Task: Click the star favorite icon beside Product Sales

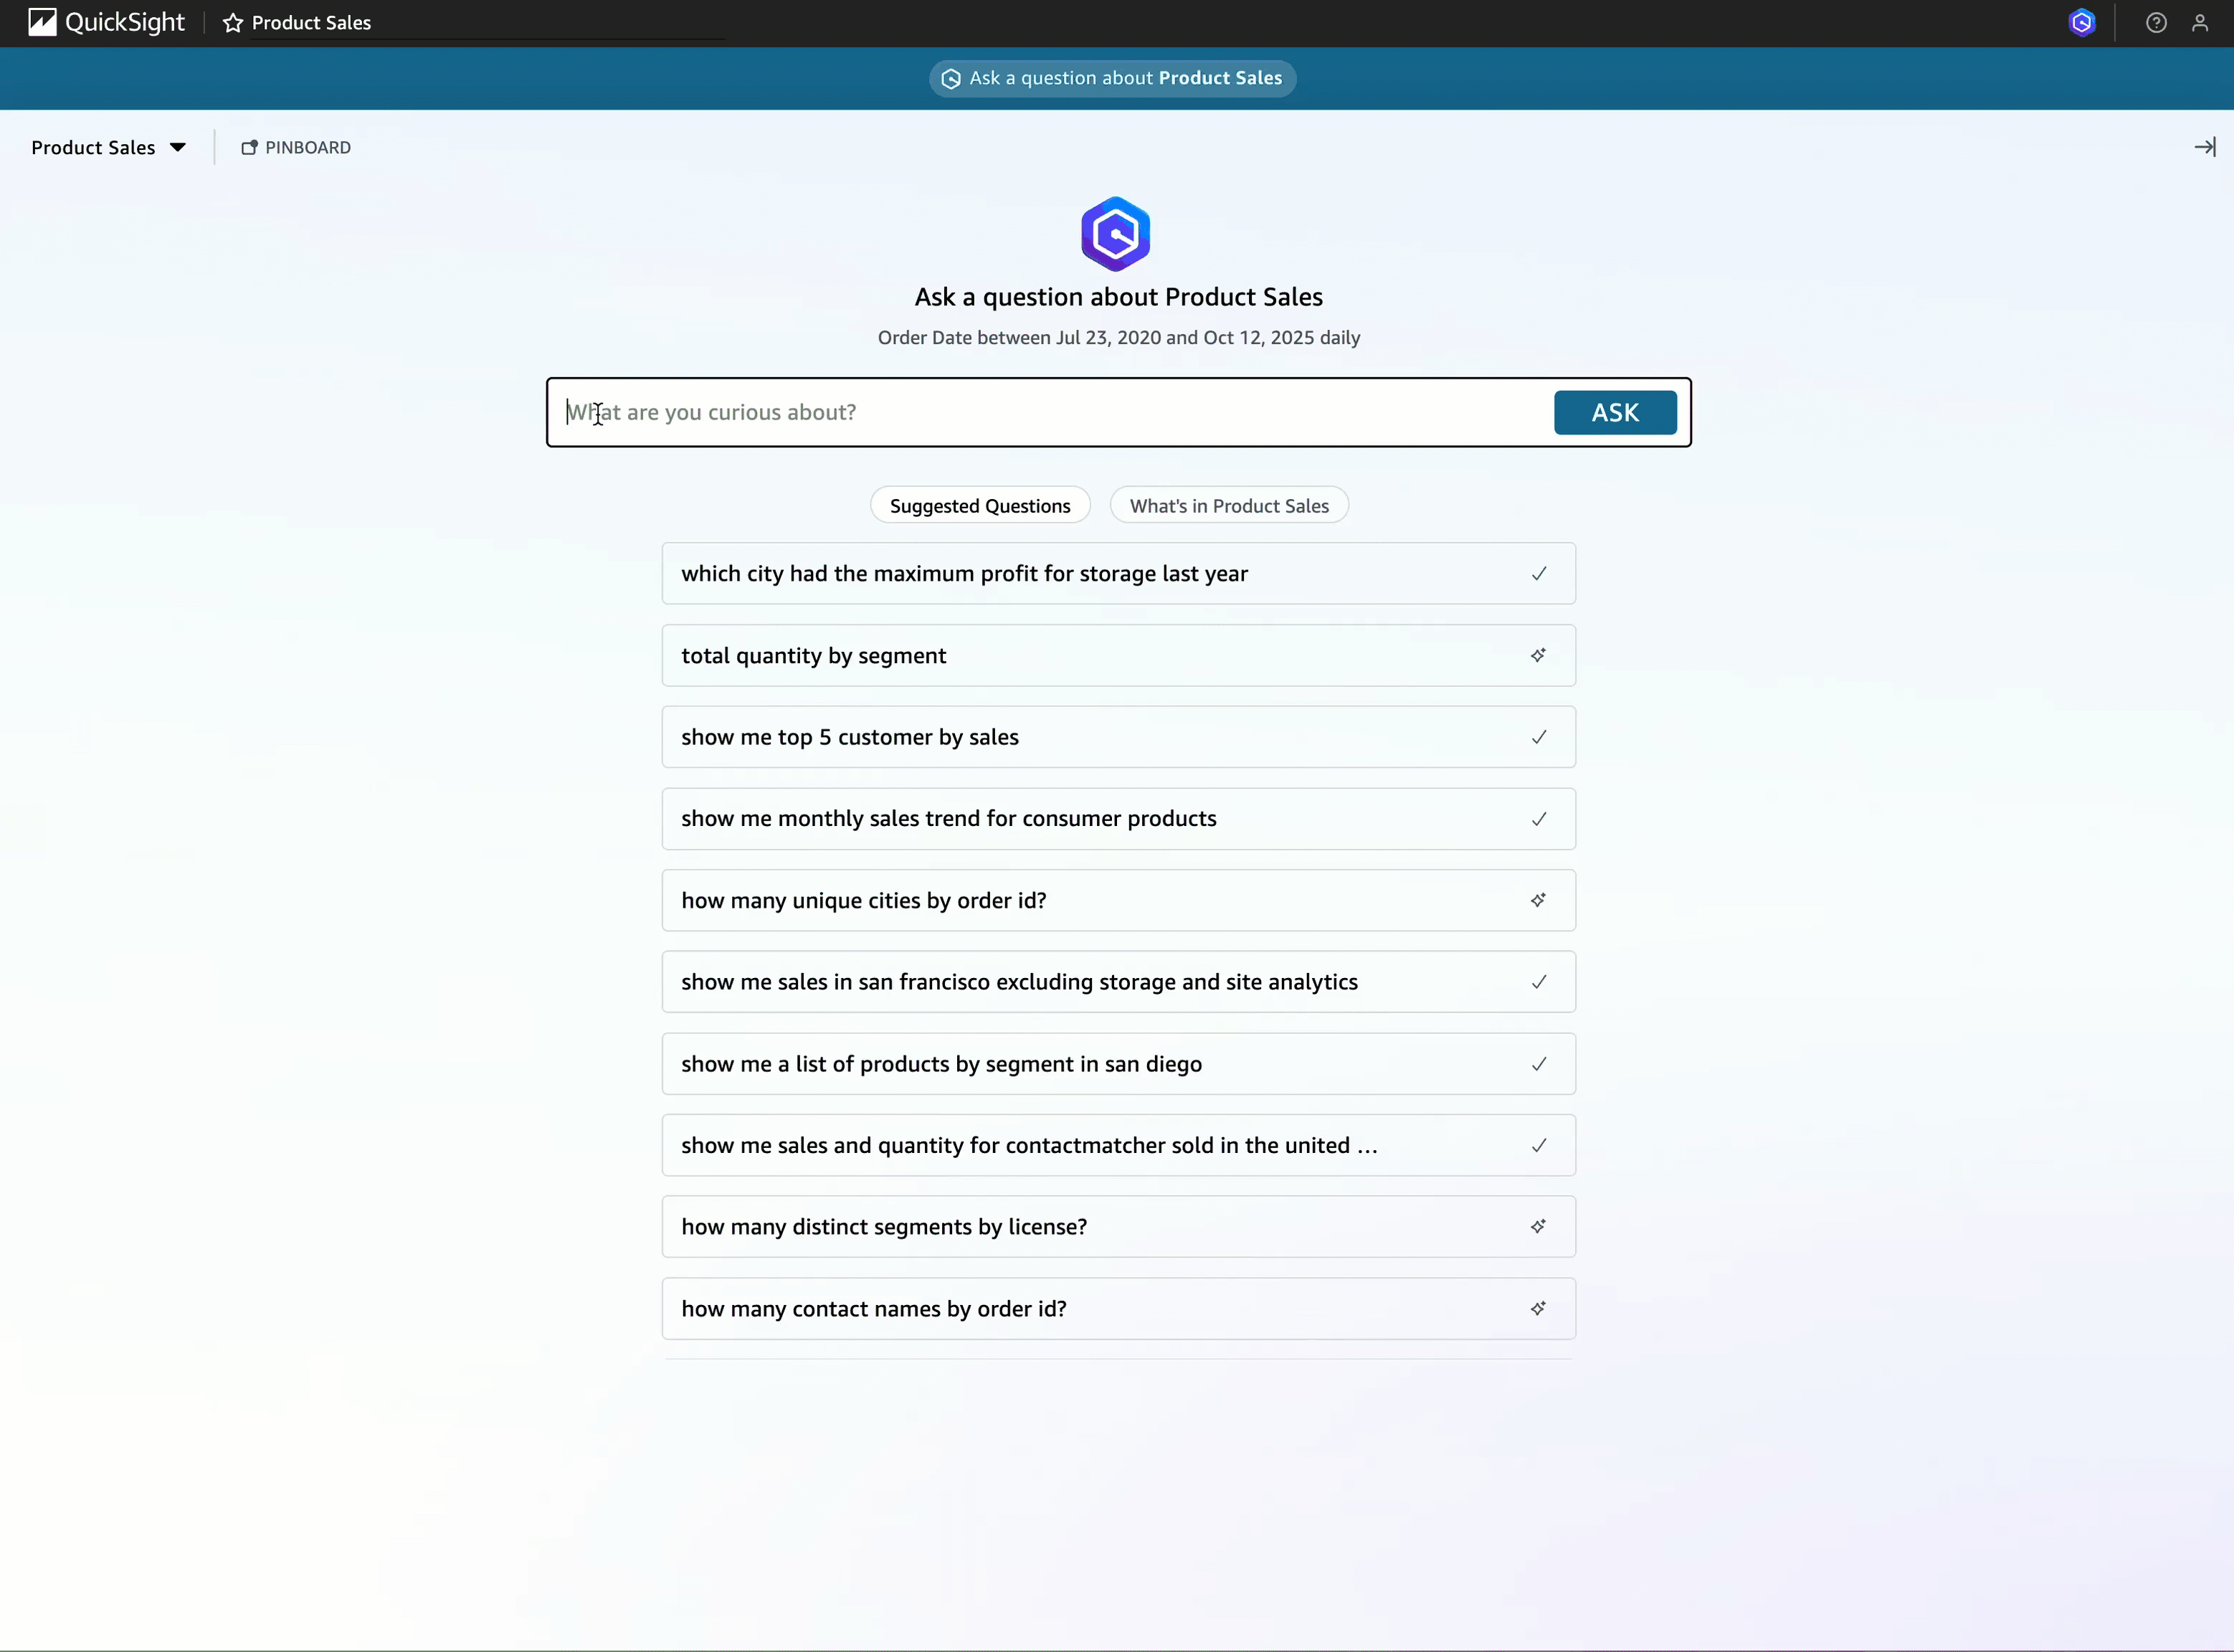Action: (x=233, y=23)
